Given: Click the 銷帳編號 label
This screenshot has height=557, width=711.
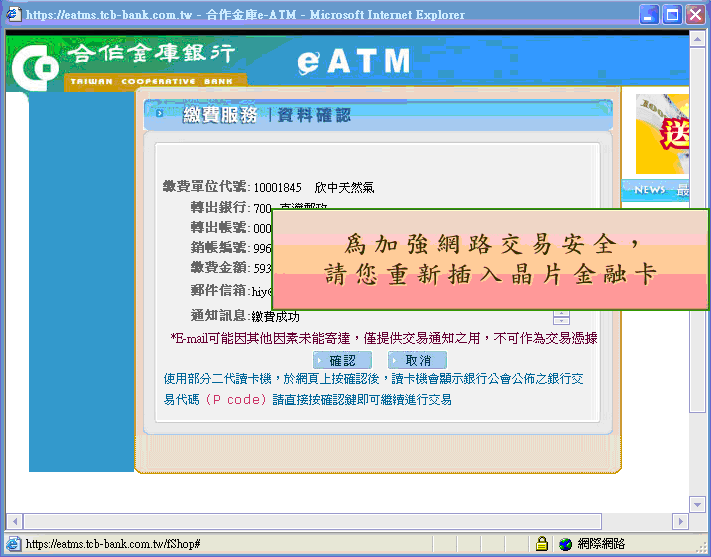Looking at the screenshot, I should point(219,247).
